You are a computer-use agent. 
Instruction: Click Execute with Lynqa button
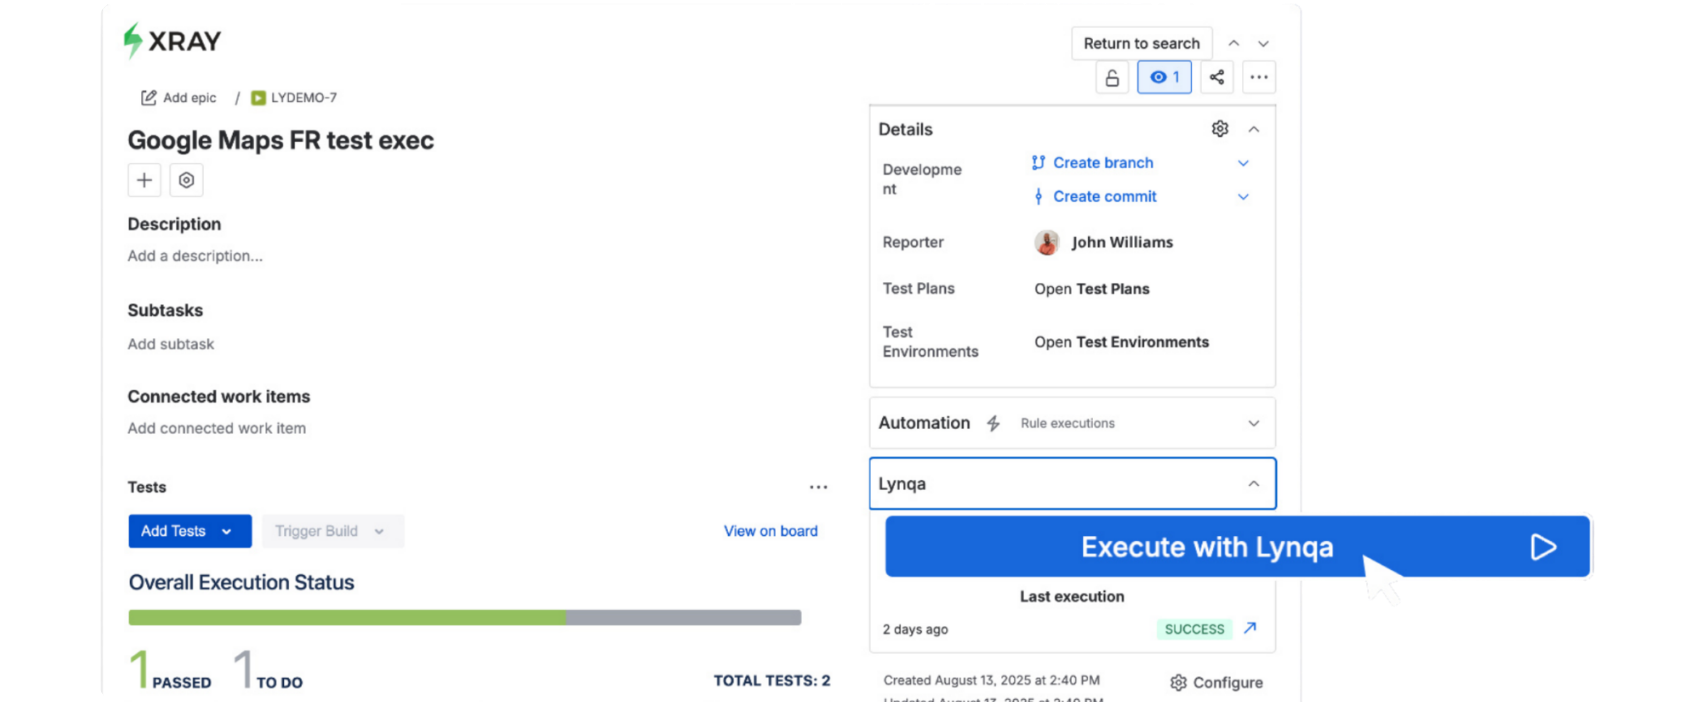click(1206, 547)
